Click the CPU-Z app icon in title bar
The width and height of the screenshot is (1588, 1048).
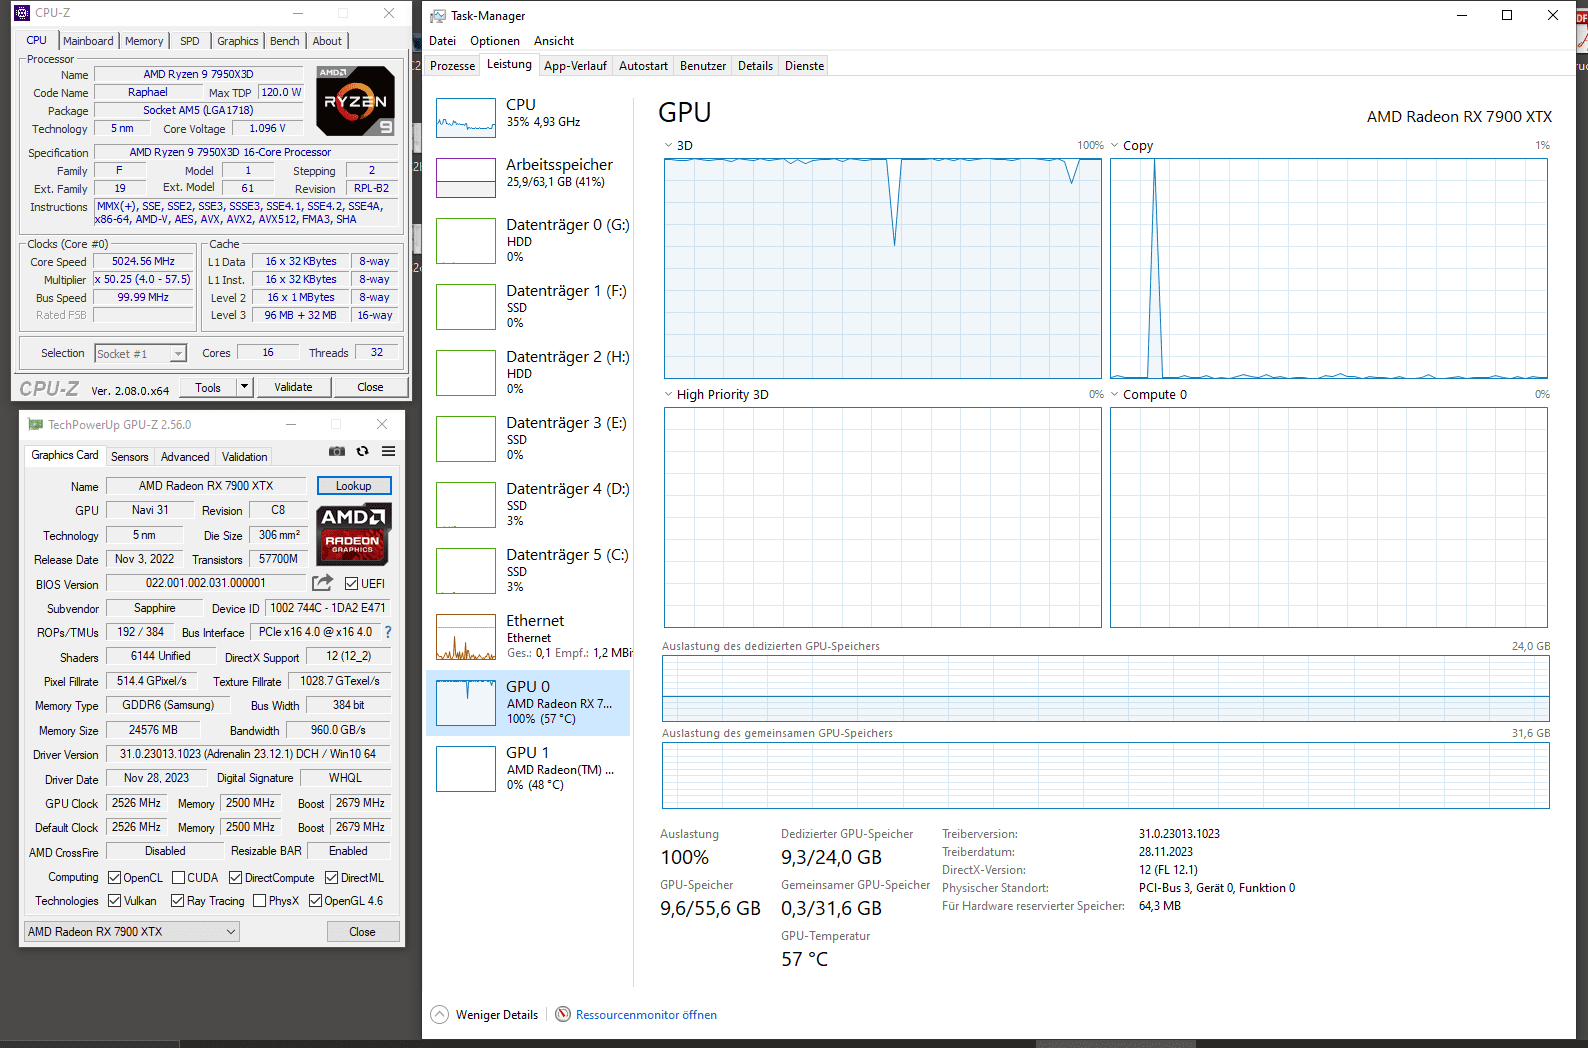[22, 13]
